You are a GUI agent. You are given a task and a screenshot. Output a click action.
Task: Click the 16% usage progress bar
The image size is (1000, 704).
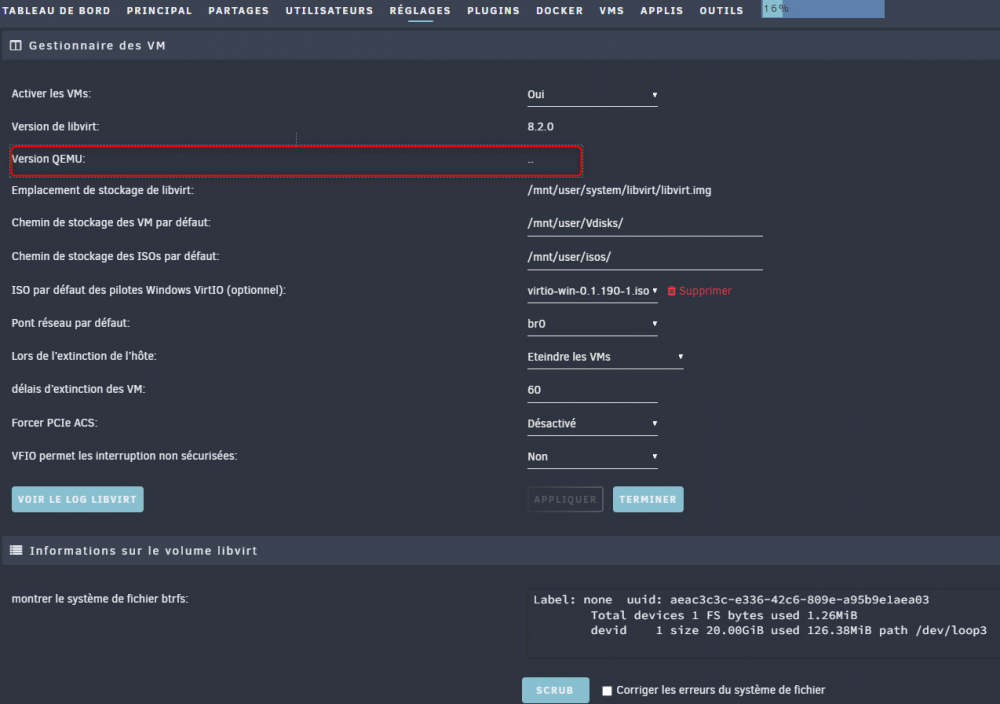(x=823, y=9)
